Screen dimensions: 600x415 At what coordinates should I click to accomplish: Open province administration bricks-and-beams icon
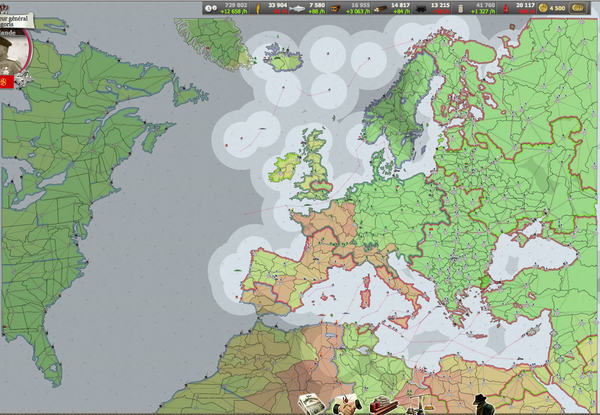click(384, 405)
